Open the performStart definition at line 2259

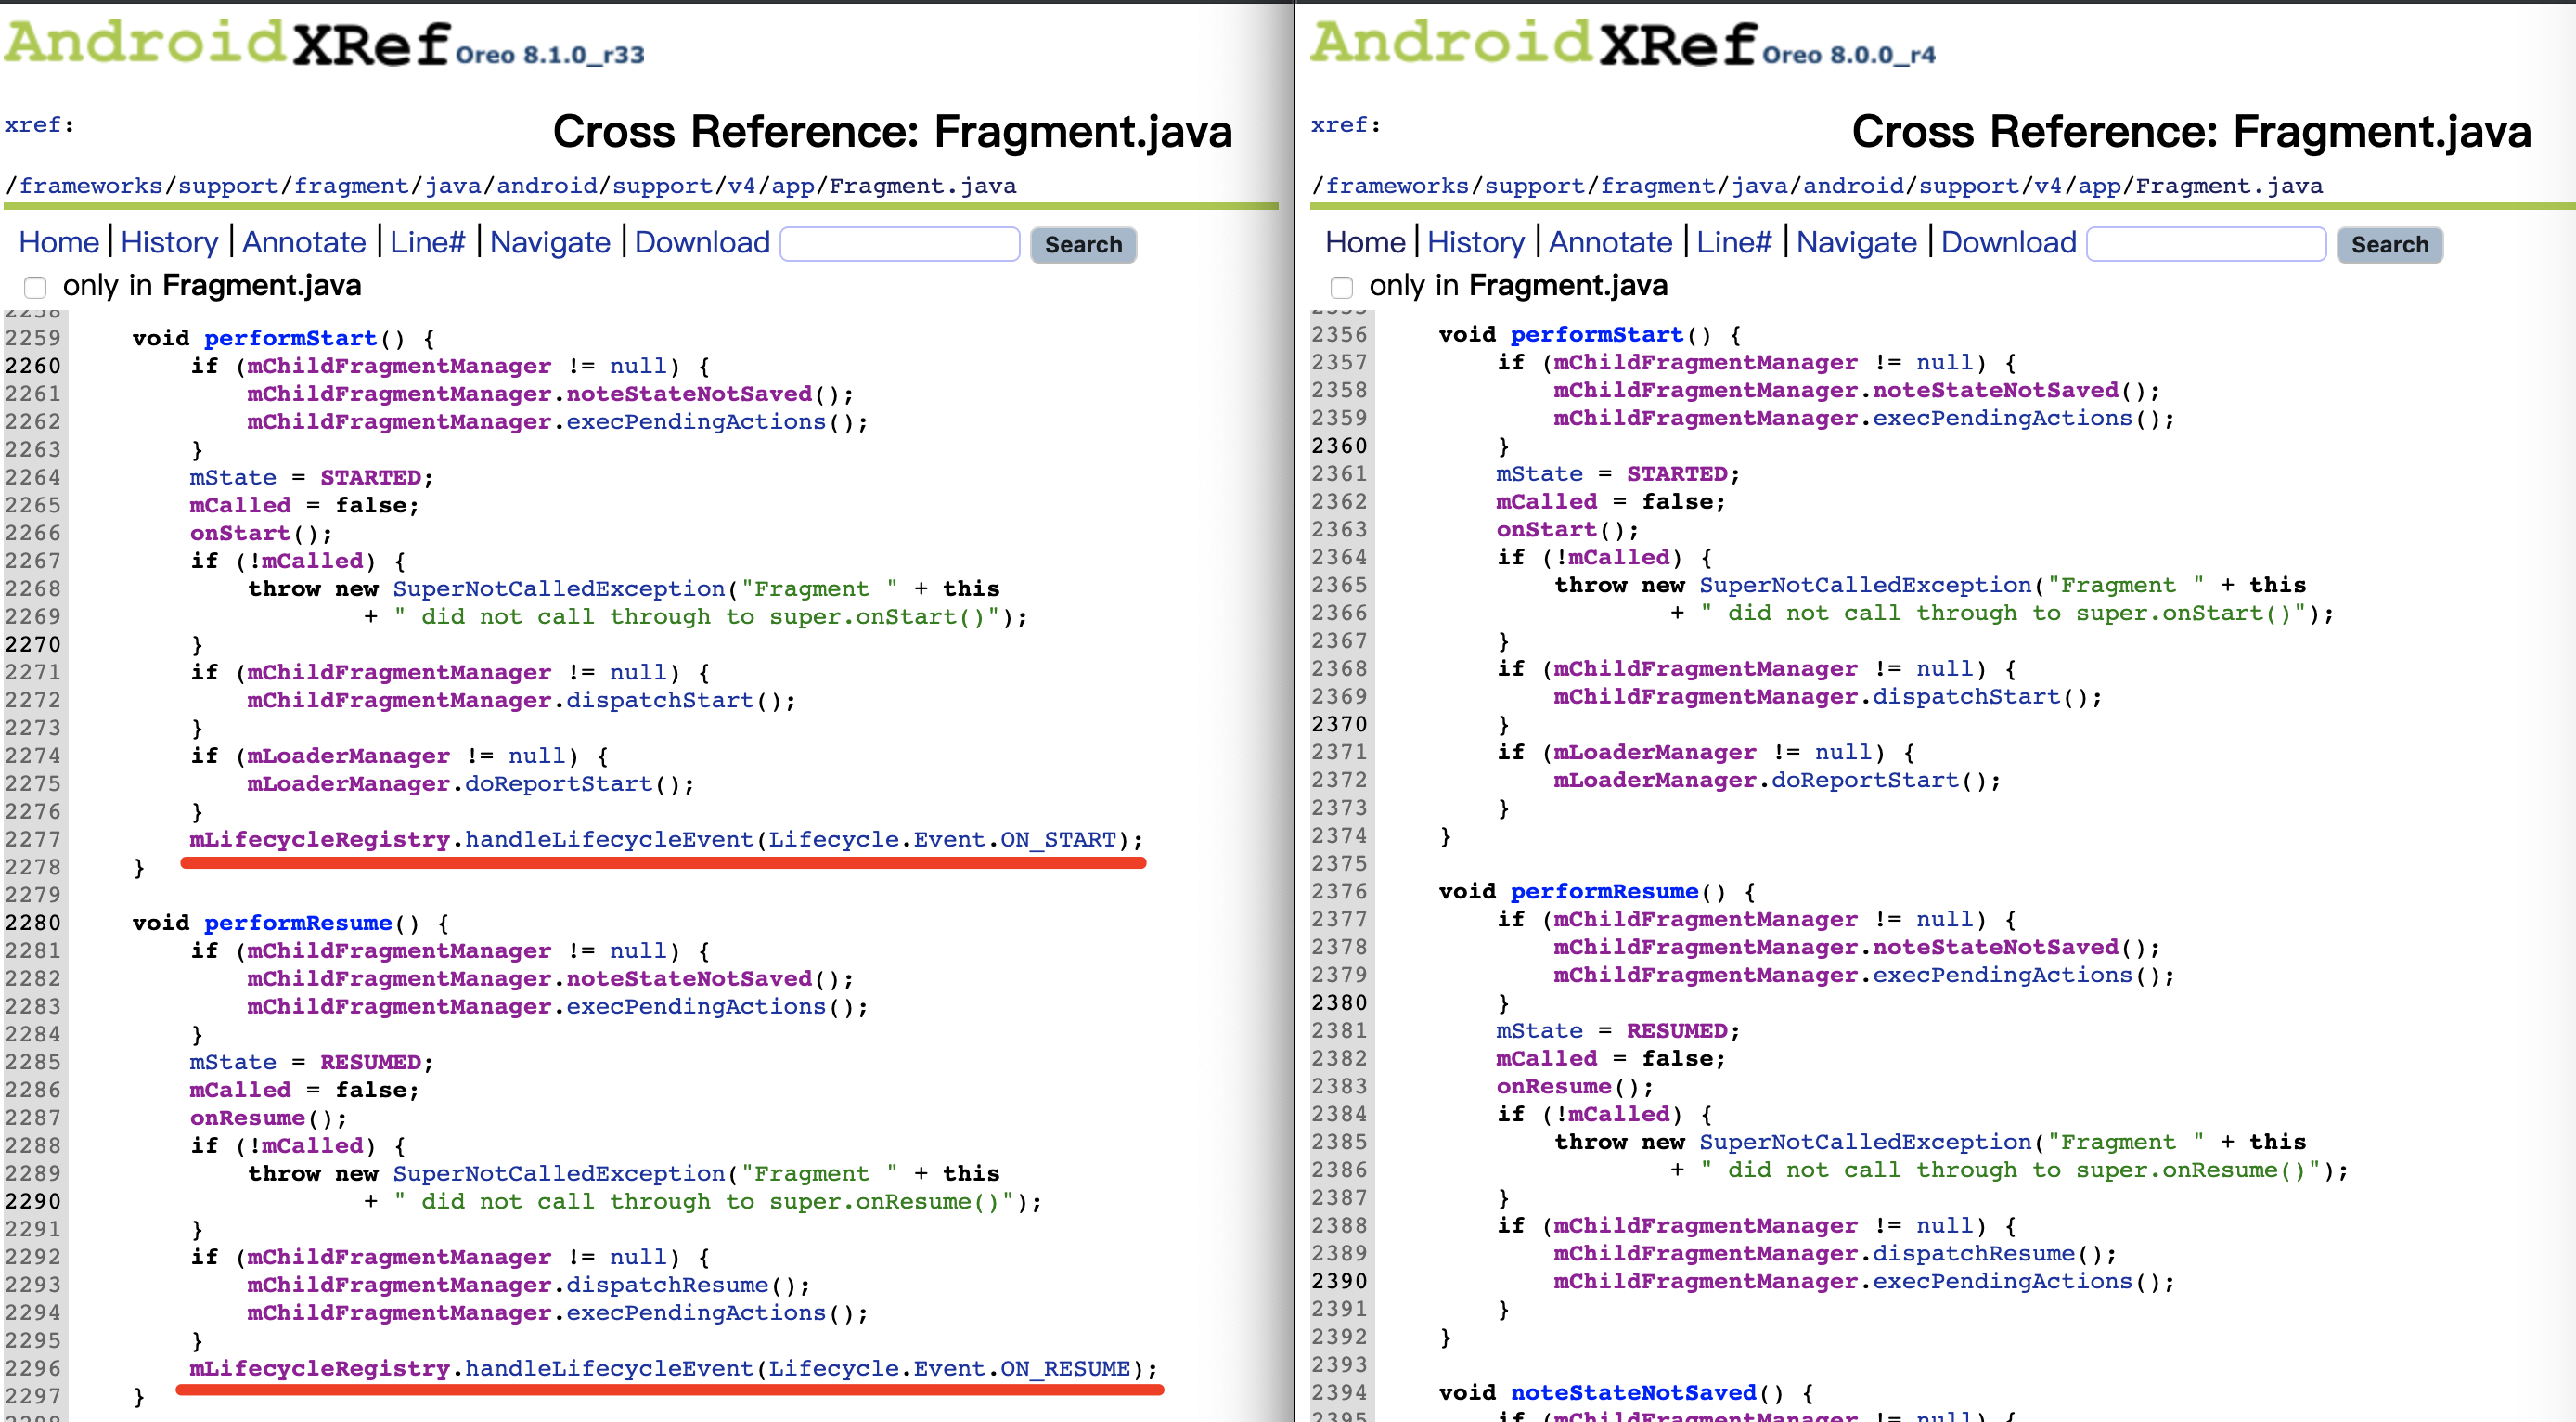point(291,337)
